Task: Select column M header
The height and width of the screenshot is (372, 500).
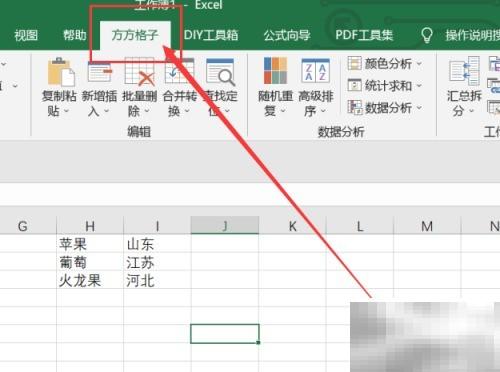Action: (x=427, y=226)
